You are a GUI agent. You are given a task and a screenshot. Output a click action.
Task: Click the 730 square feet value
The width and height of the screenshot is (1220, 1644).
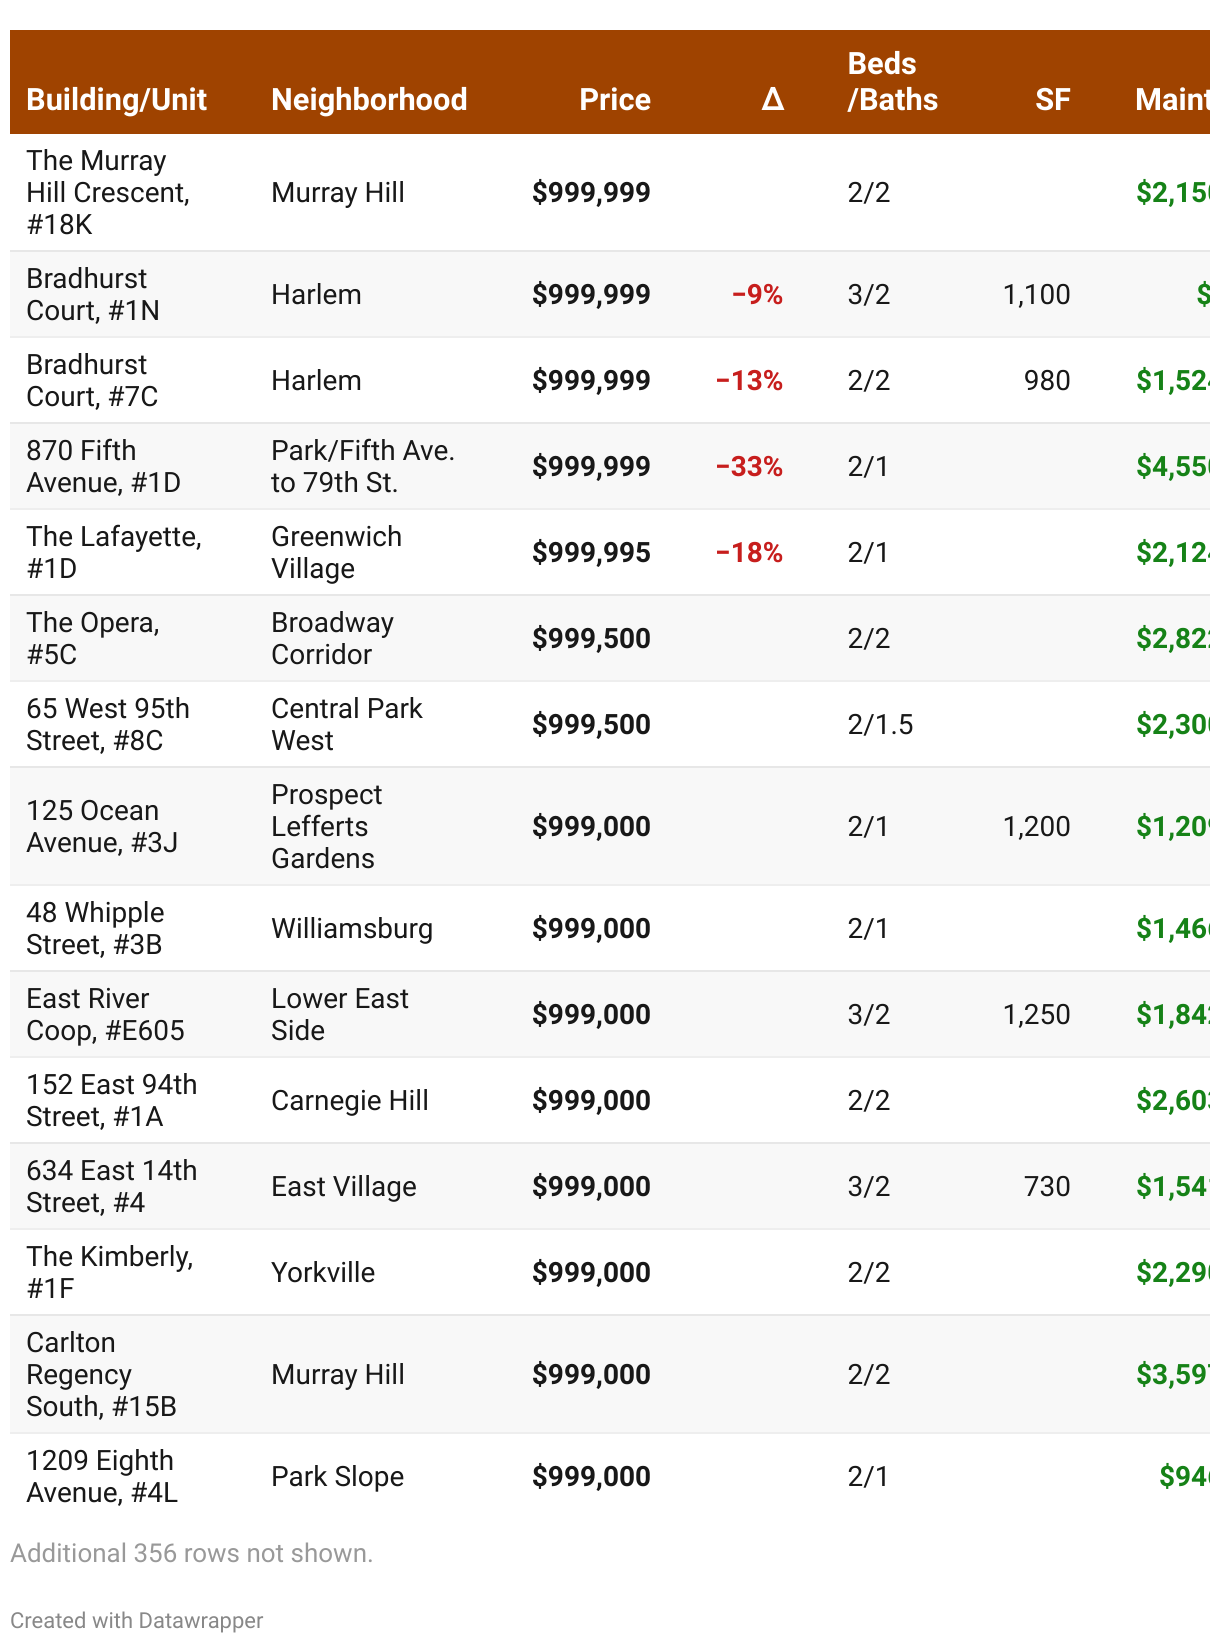(1046, 1186)
